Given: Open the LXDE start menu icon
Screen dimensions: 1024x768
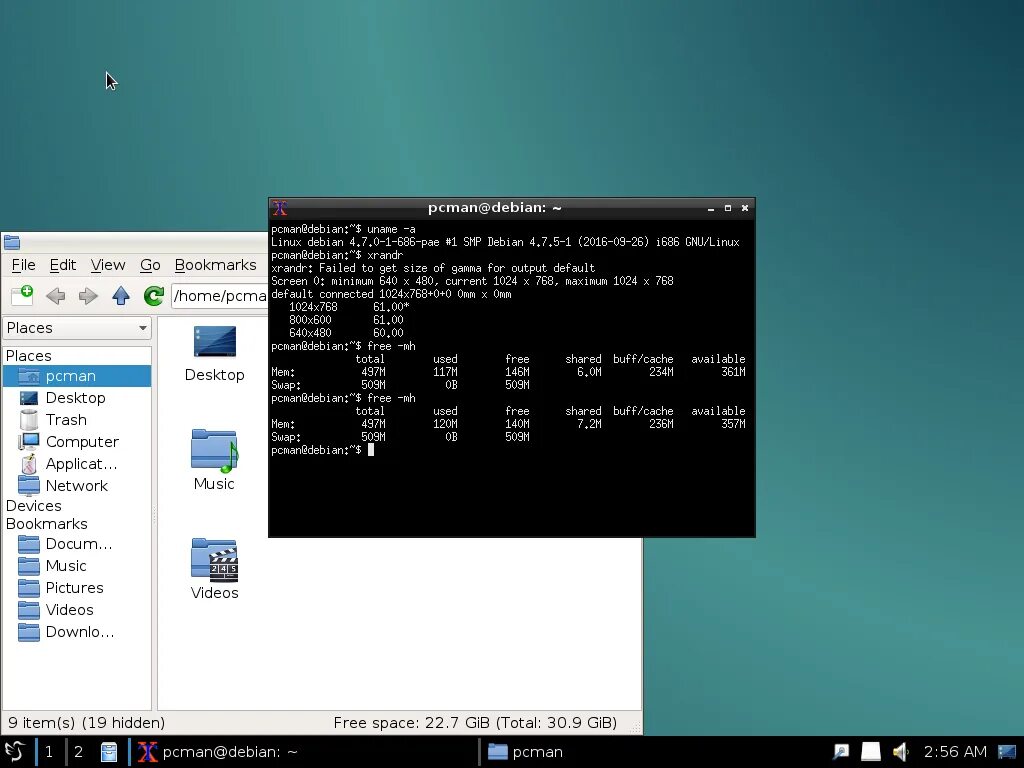Looking at the screenshot, I should [14, 752].
